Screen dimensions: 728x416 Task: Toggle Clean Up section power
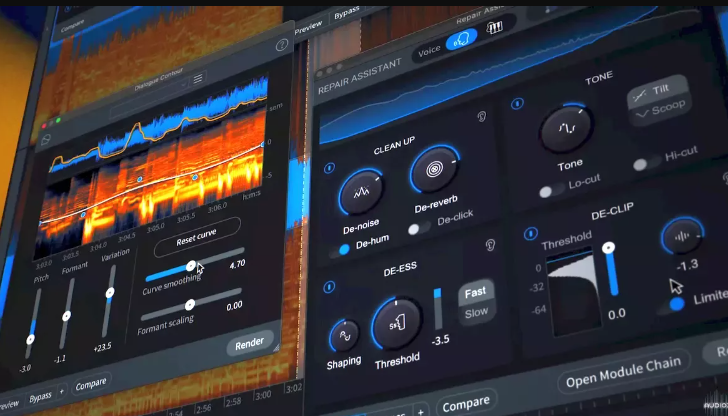click(x=330, y=168)
